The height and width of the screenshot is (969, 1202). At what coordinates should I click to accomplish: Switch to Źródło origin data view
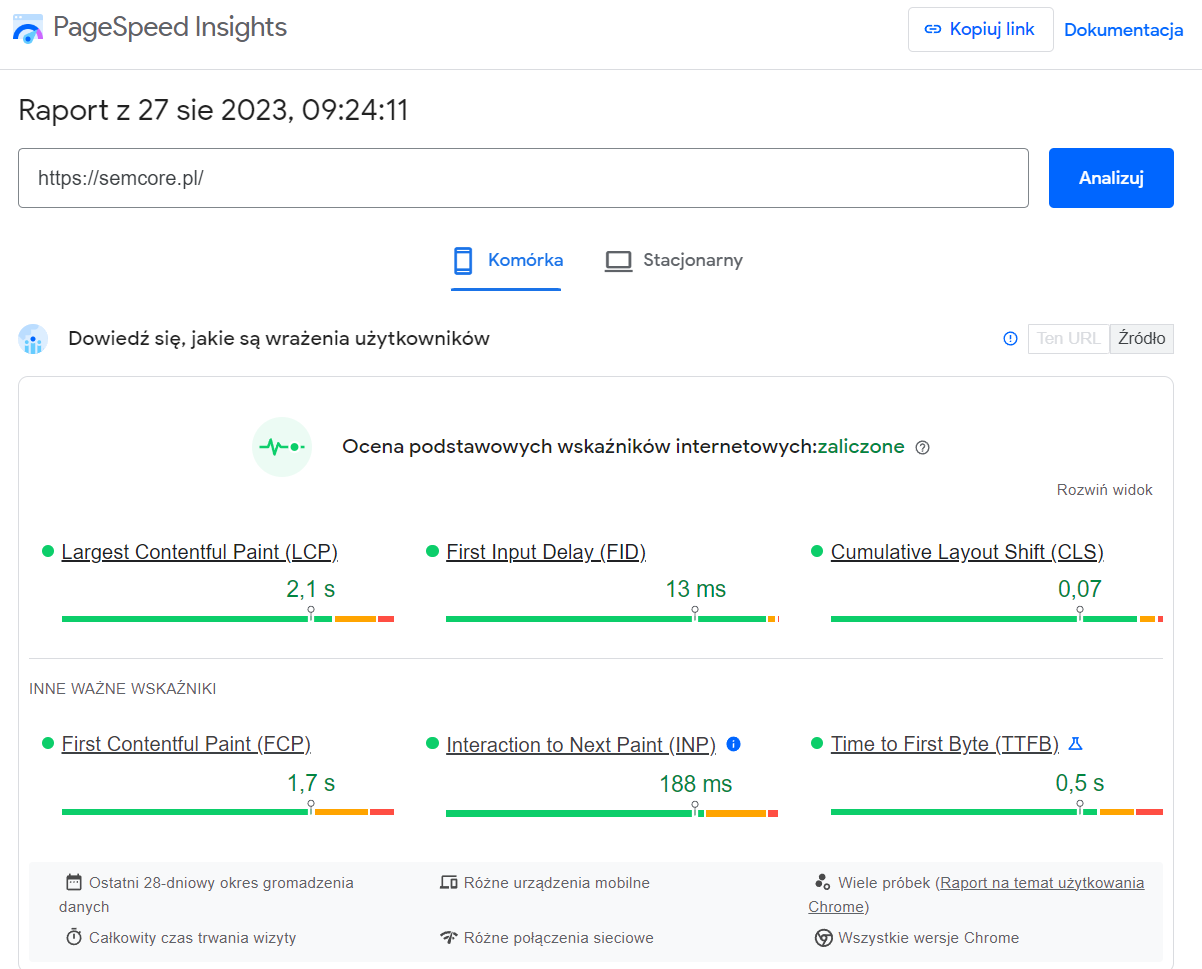click(x=1142, y=338)
